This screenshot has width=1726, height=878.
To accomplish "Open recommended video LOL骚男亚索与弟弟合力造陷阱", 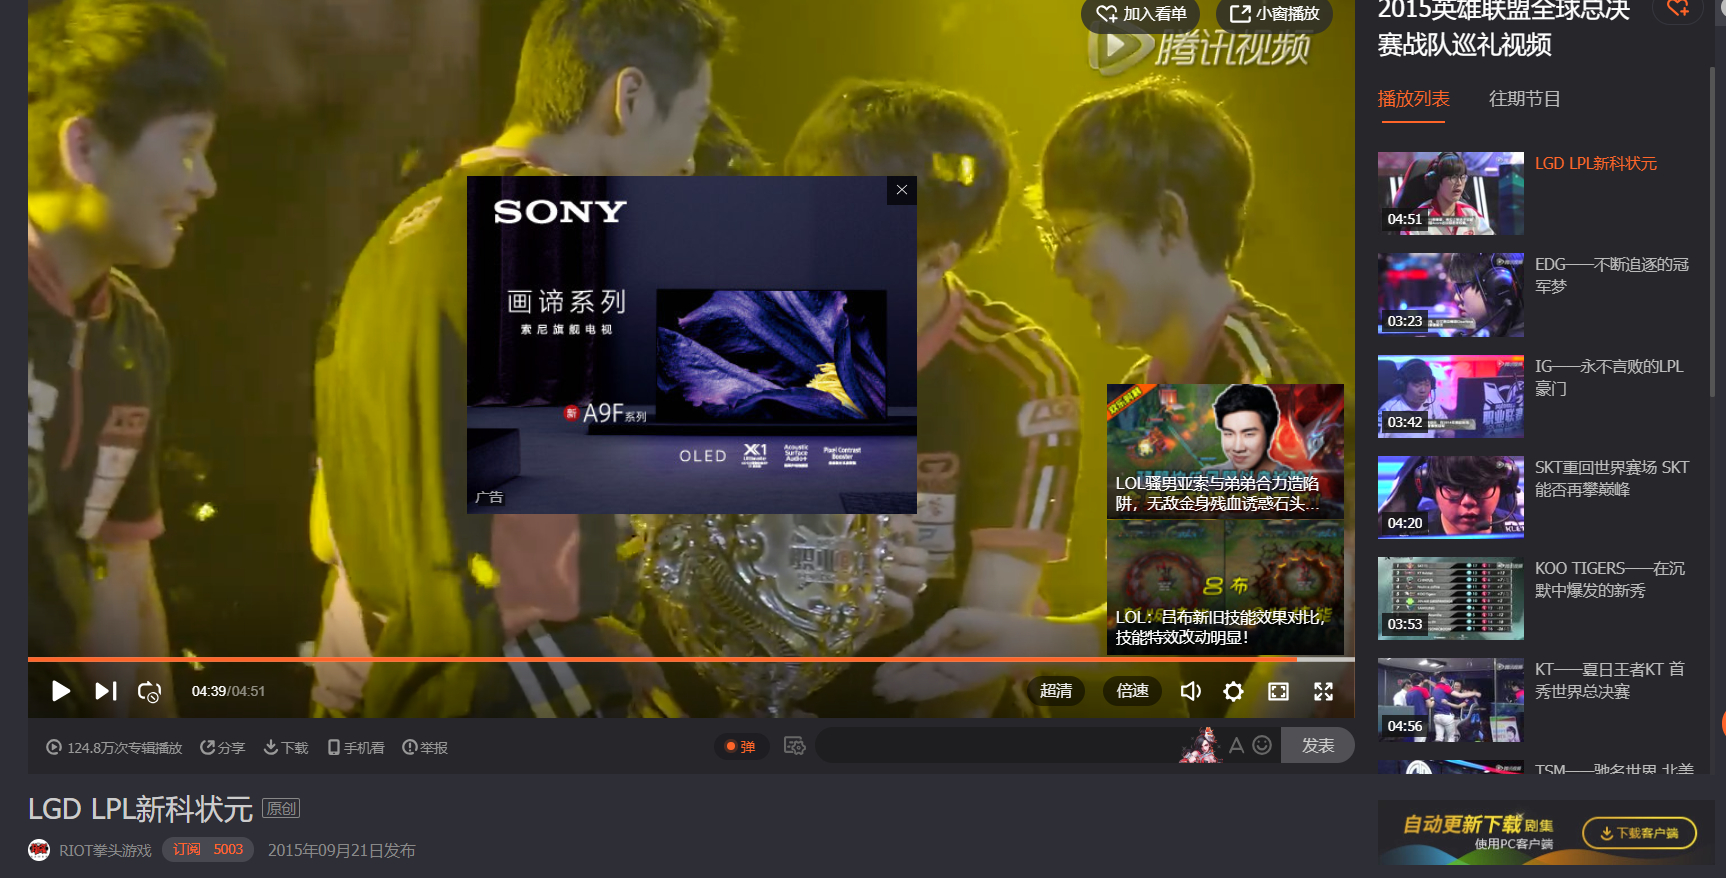I will (x=1225, y=451).
